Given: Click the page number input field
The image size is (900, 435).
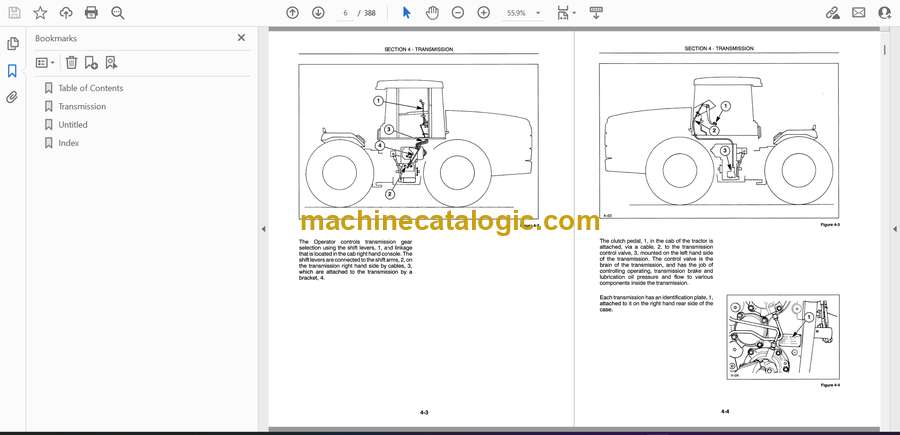Looking at the screenshot, I should click(x=345, y=13).
